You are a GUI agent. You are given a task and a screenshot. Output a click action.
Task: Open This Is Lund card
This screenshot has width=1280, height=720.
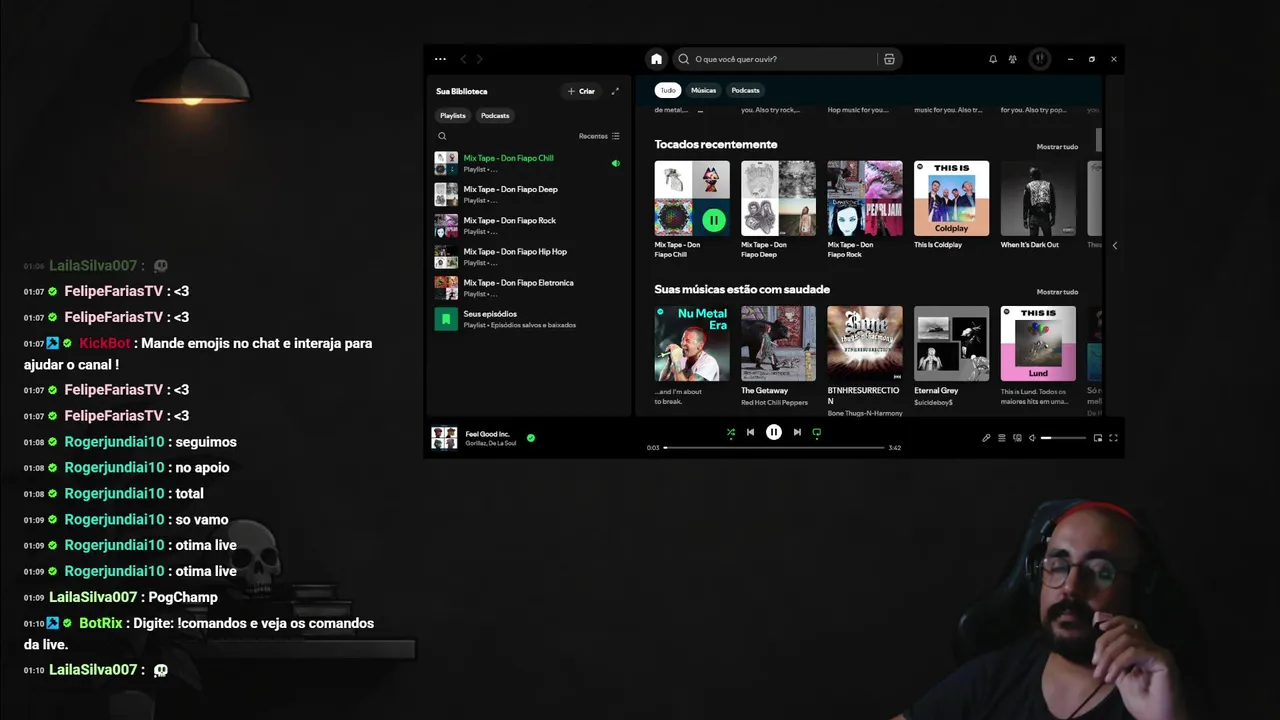coord(1038,355)
